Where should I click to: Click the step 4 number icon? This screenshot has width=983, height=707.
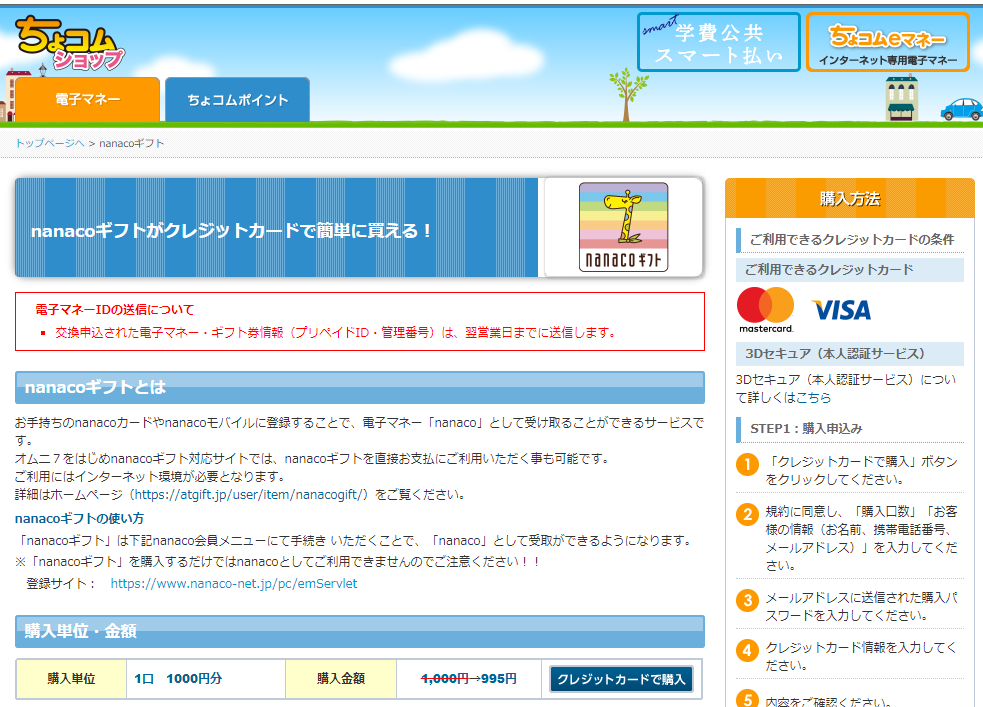pos(747,650)
